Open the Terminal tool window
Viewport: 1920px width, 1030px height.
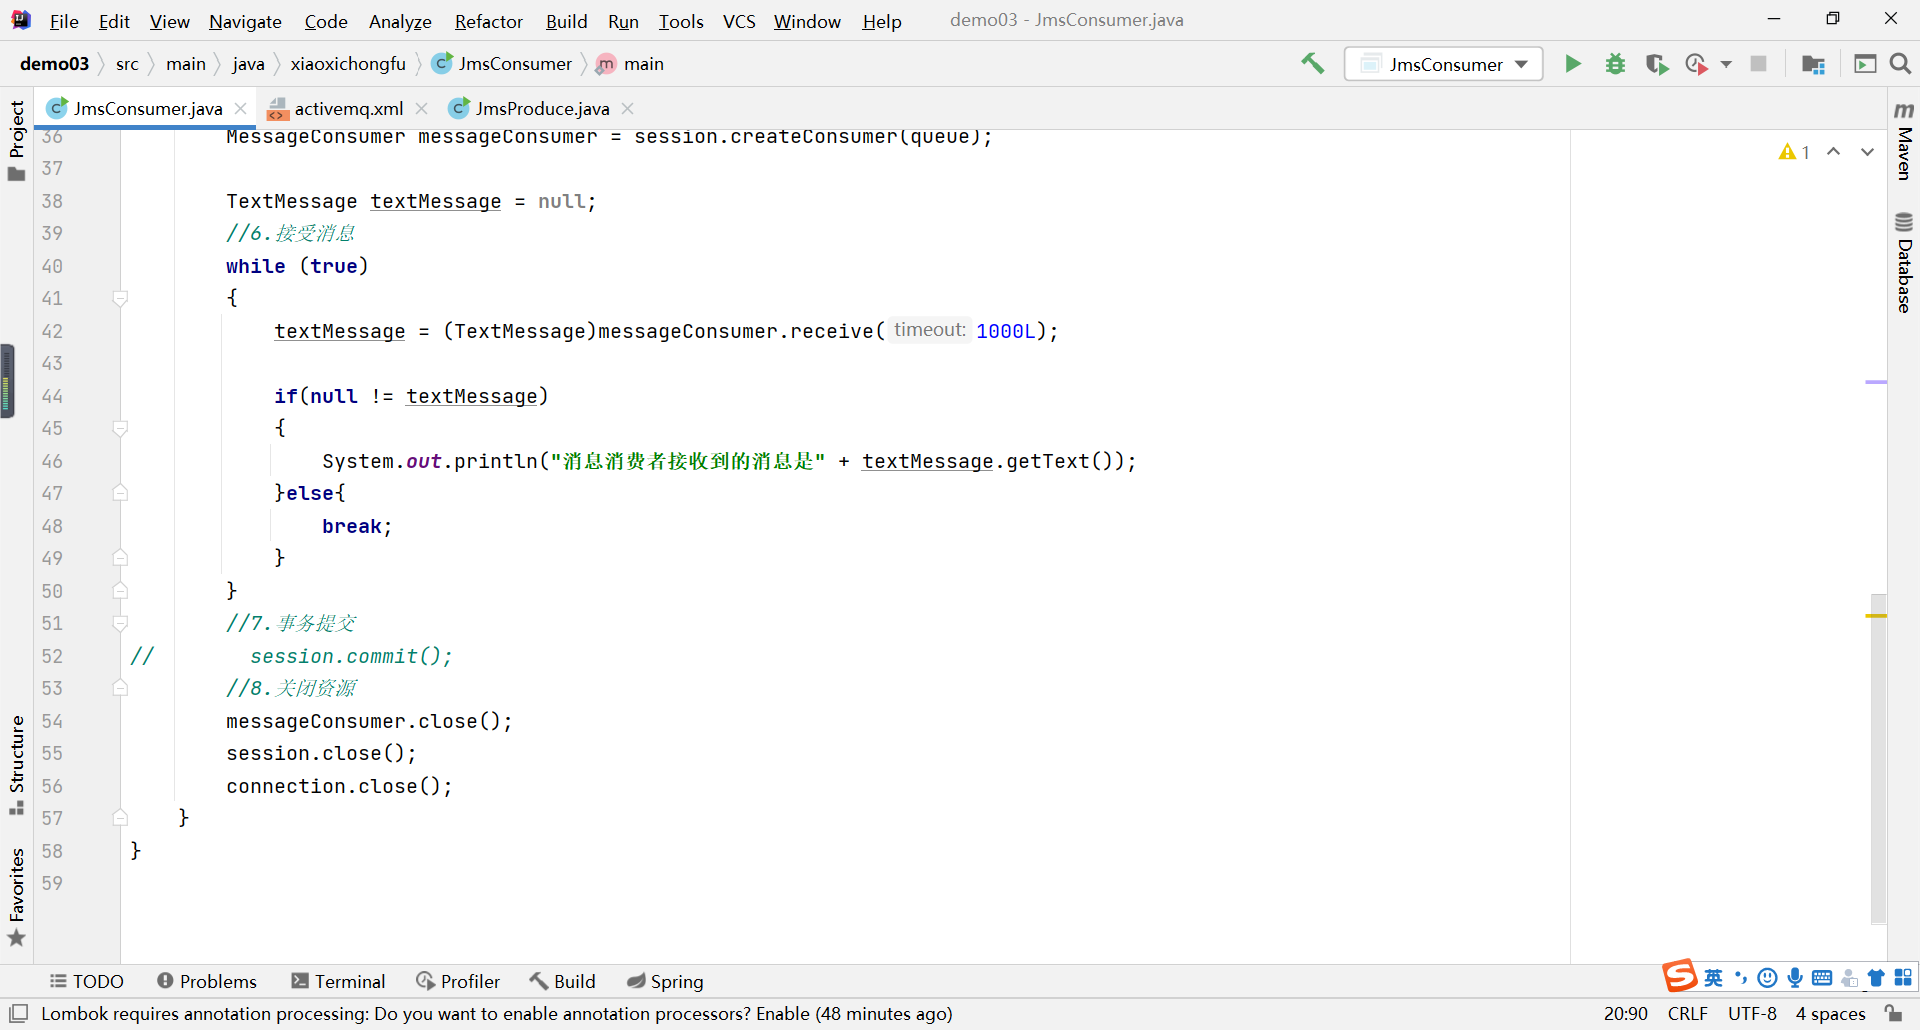[x=338, y=981]
